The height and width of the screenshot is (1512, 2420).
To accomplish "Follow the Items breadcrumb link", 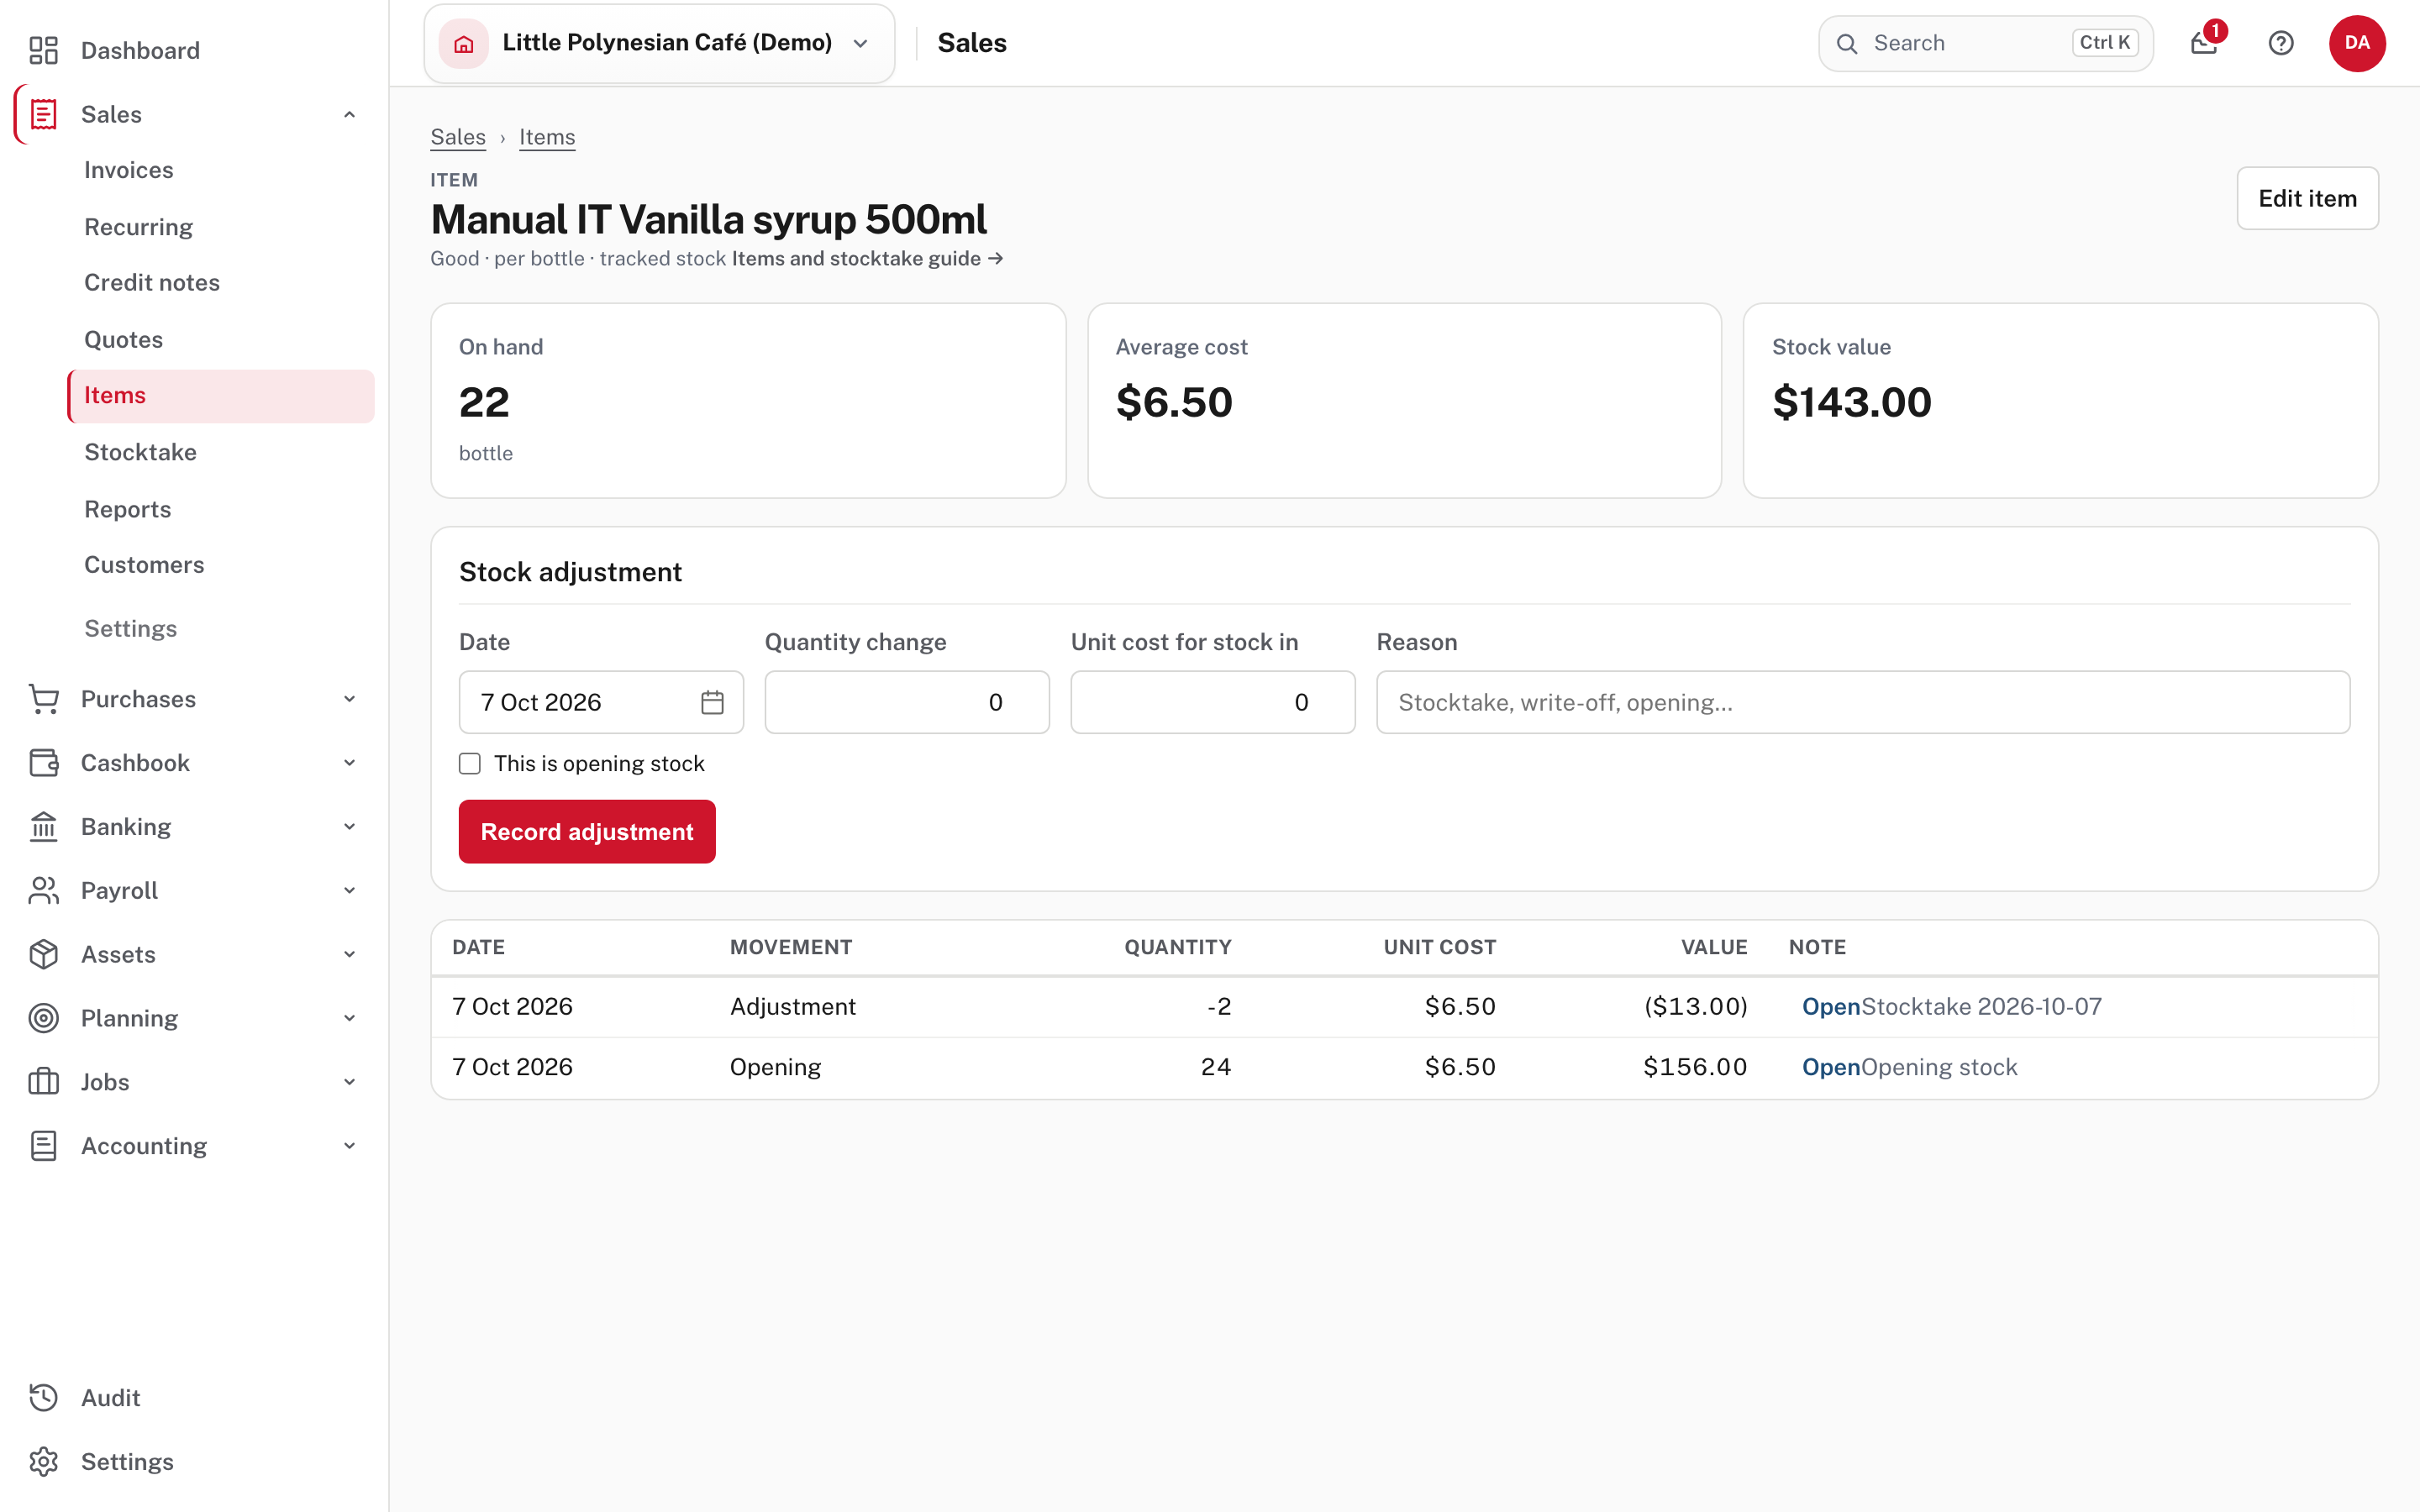I will tap(547, 137).
